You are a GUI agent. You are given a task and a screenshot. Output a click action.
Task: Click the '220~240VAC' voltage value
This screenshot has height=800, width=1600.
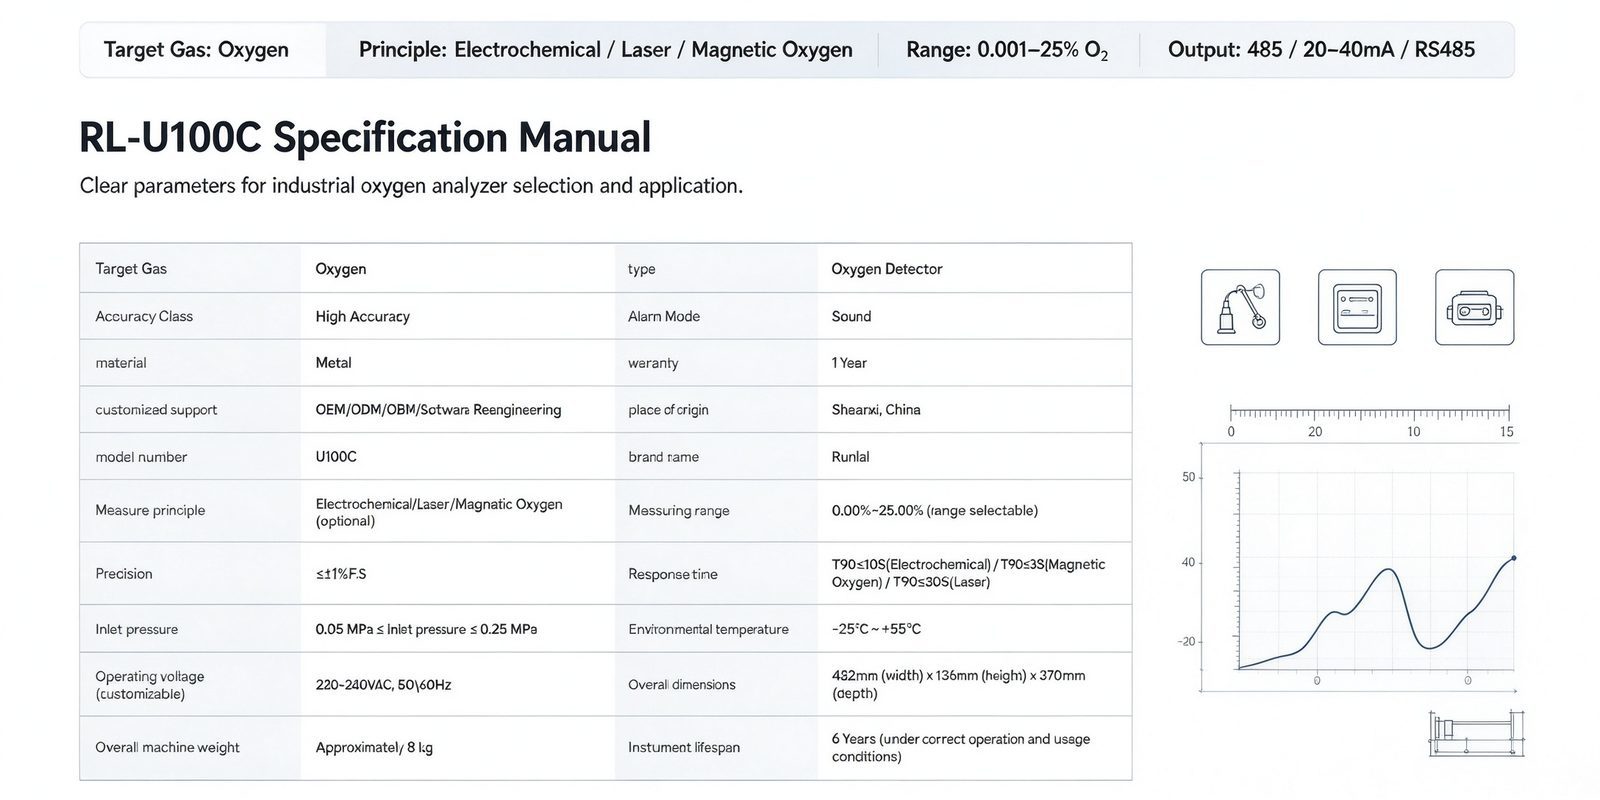coord(383,685)
